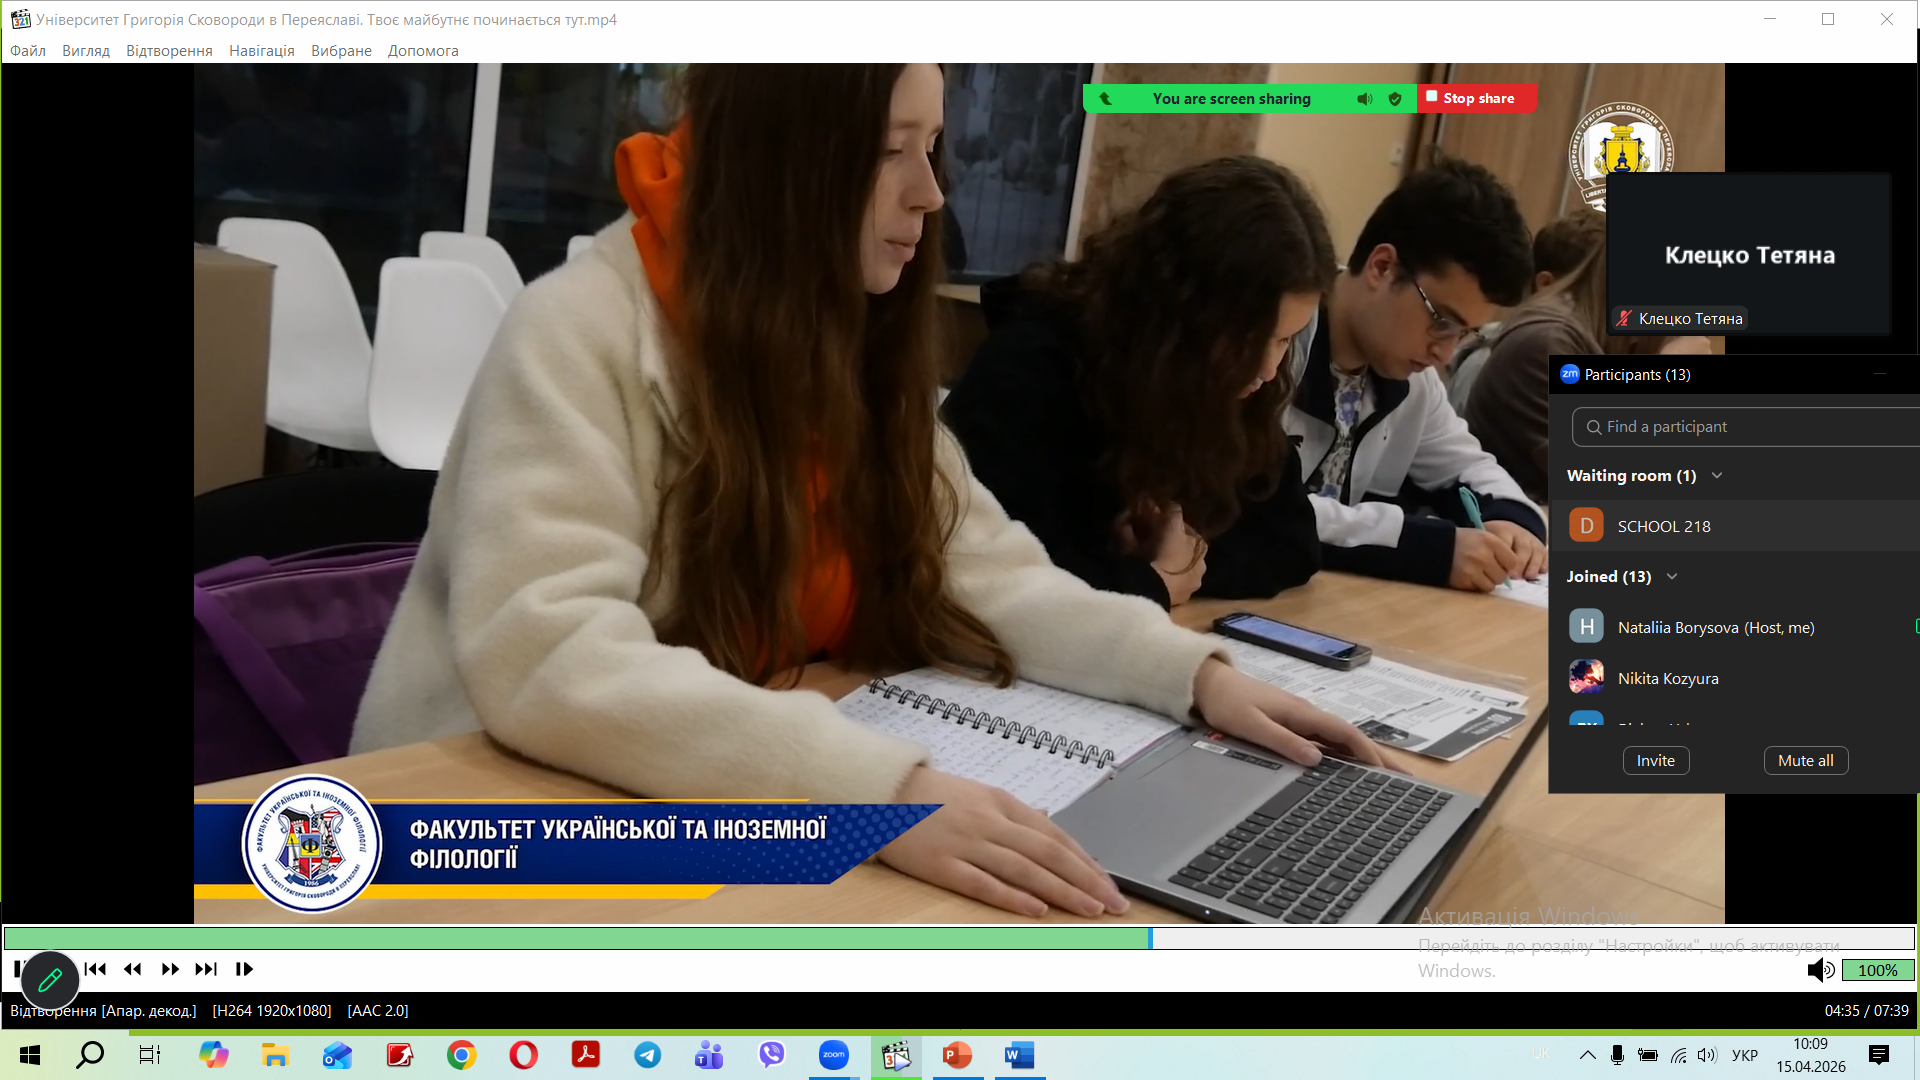Skip to the next file in the player
This screenshot has height=1080, width=1920.
pos(206,969)
